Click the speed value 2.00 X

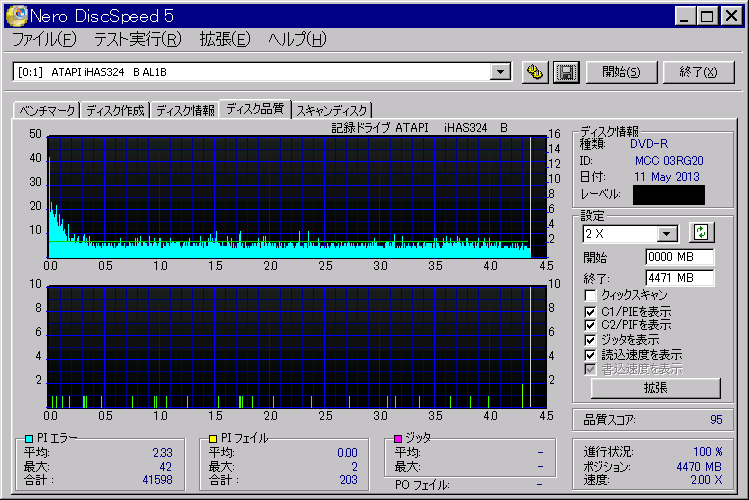tap(706, 480)
